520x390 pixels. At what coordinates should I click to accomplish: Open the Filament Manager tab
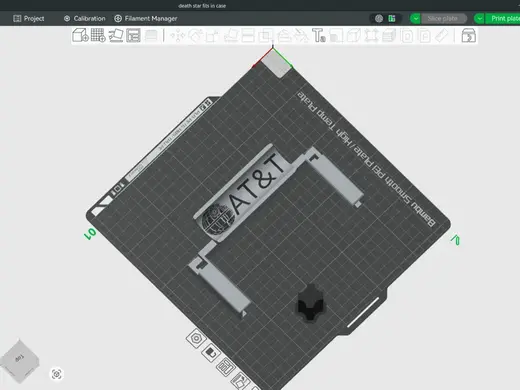click(146, 18)
